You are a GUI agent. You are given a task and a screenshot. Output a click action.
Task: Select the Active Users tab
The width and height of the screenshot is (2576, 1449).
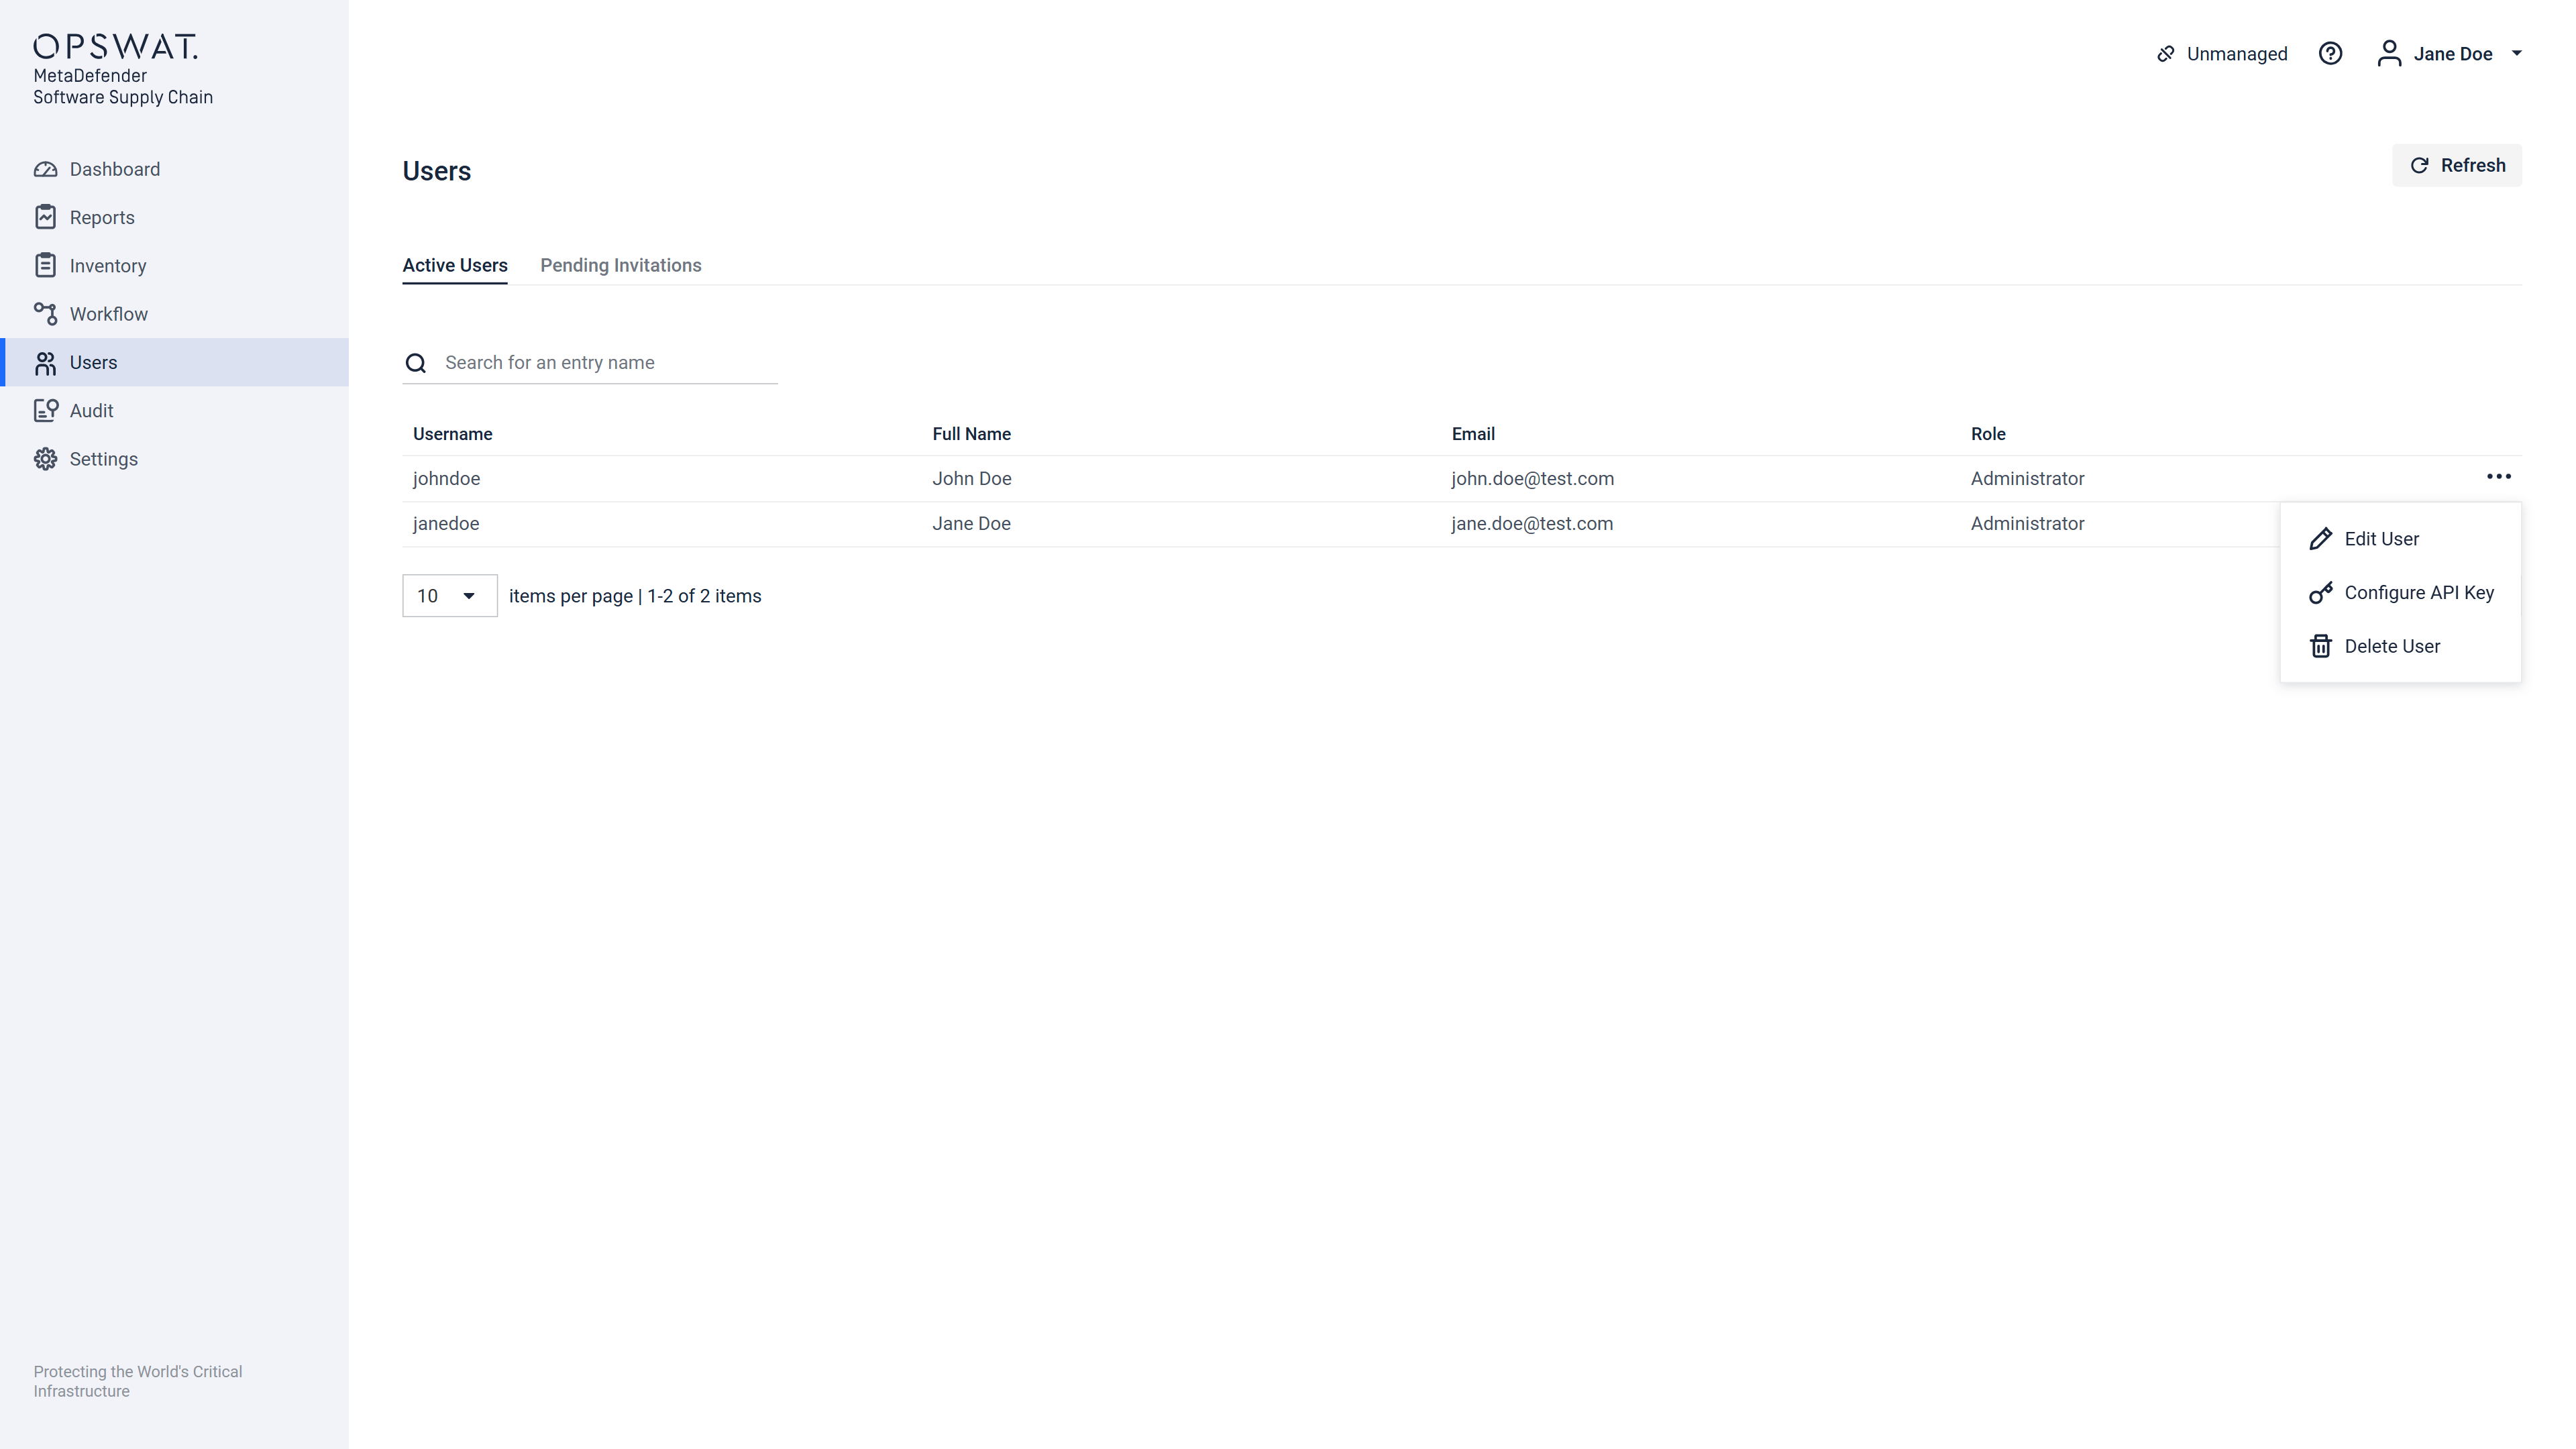(x=455, y=265)
